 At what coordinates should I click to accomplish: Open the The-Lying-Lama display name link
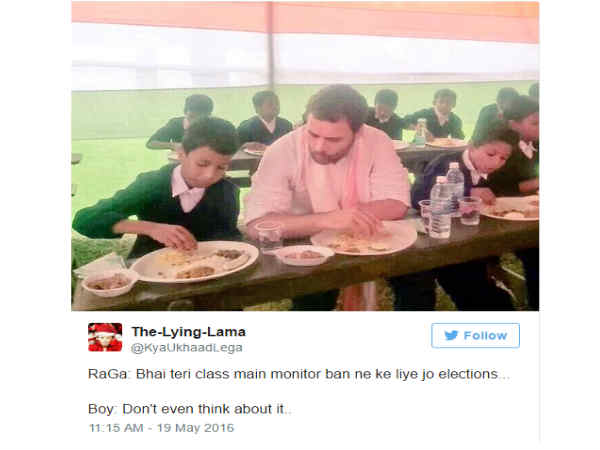coord(189,332)
